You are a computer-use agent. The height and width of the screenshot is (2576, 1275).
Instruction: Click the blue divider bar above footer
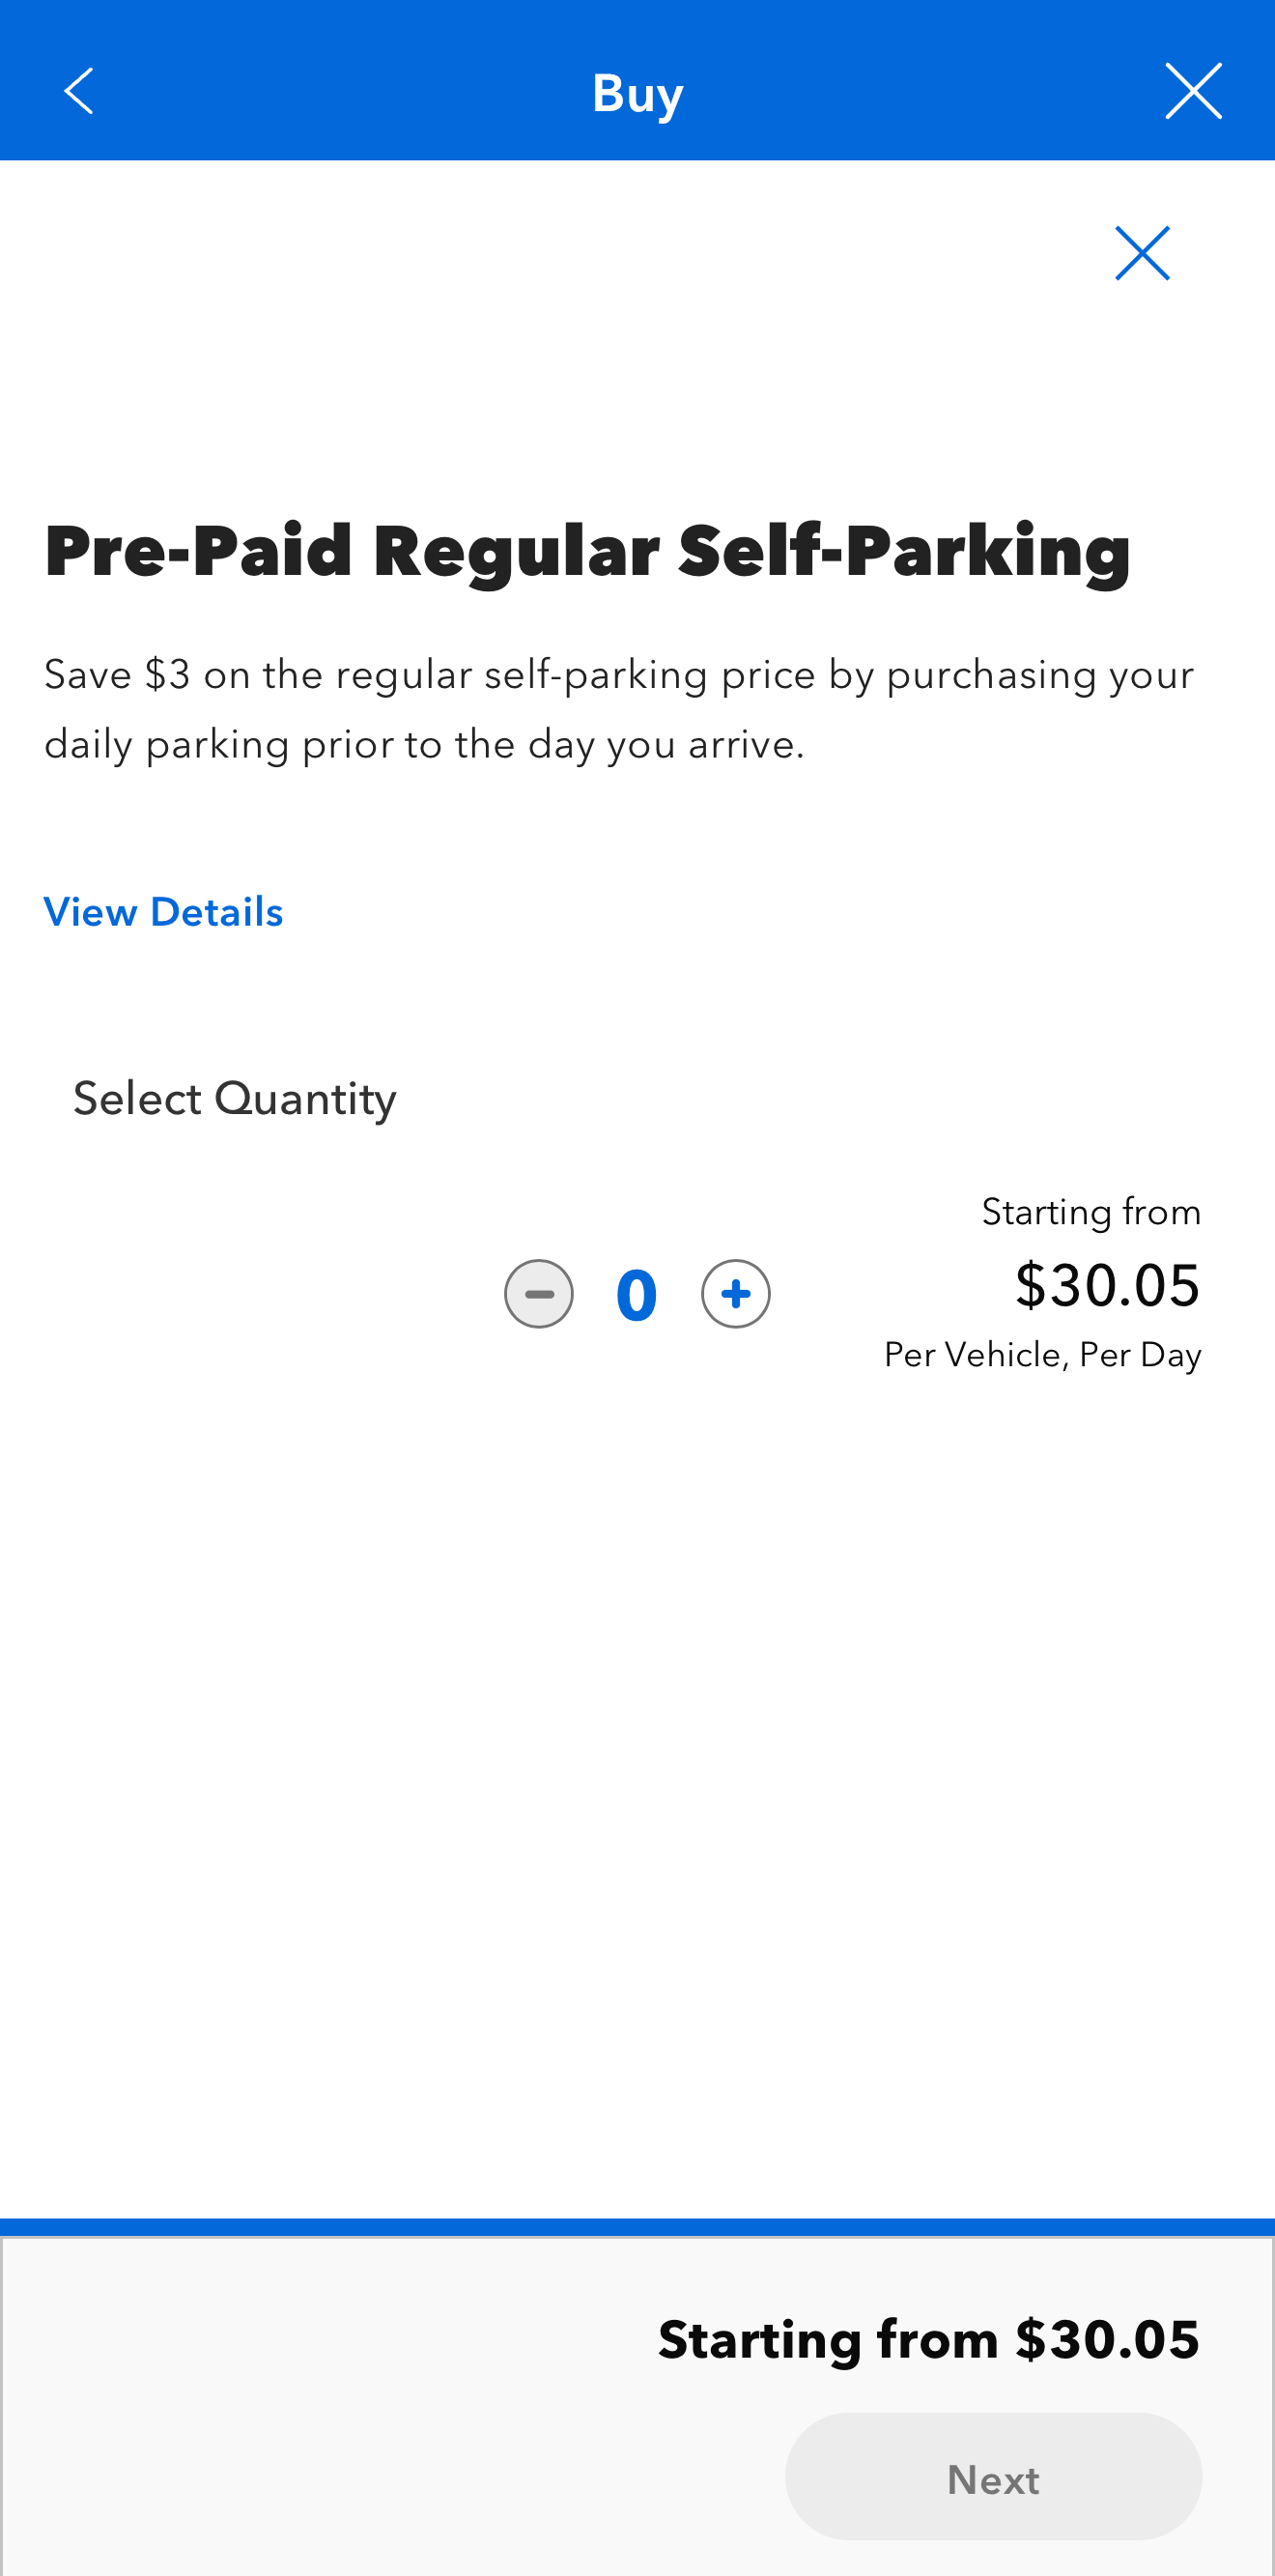pyautogui.click(x=637, y=2226)
